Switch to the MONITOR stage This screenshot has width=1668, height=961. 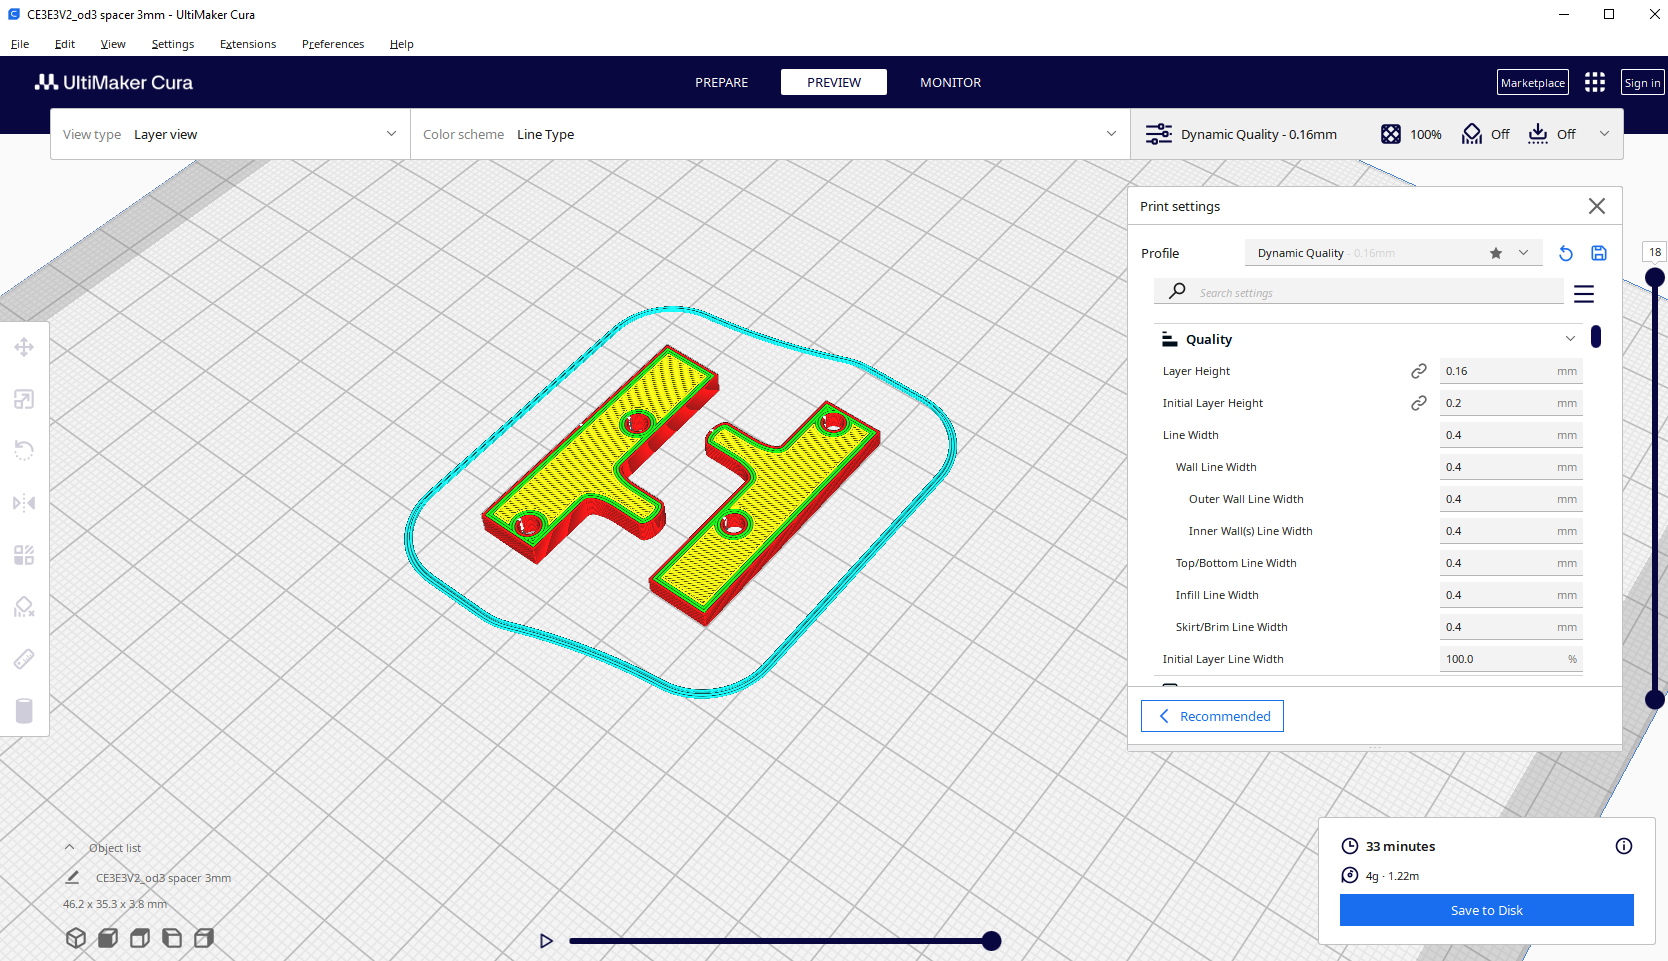951,82
